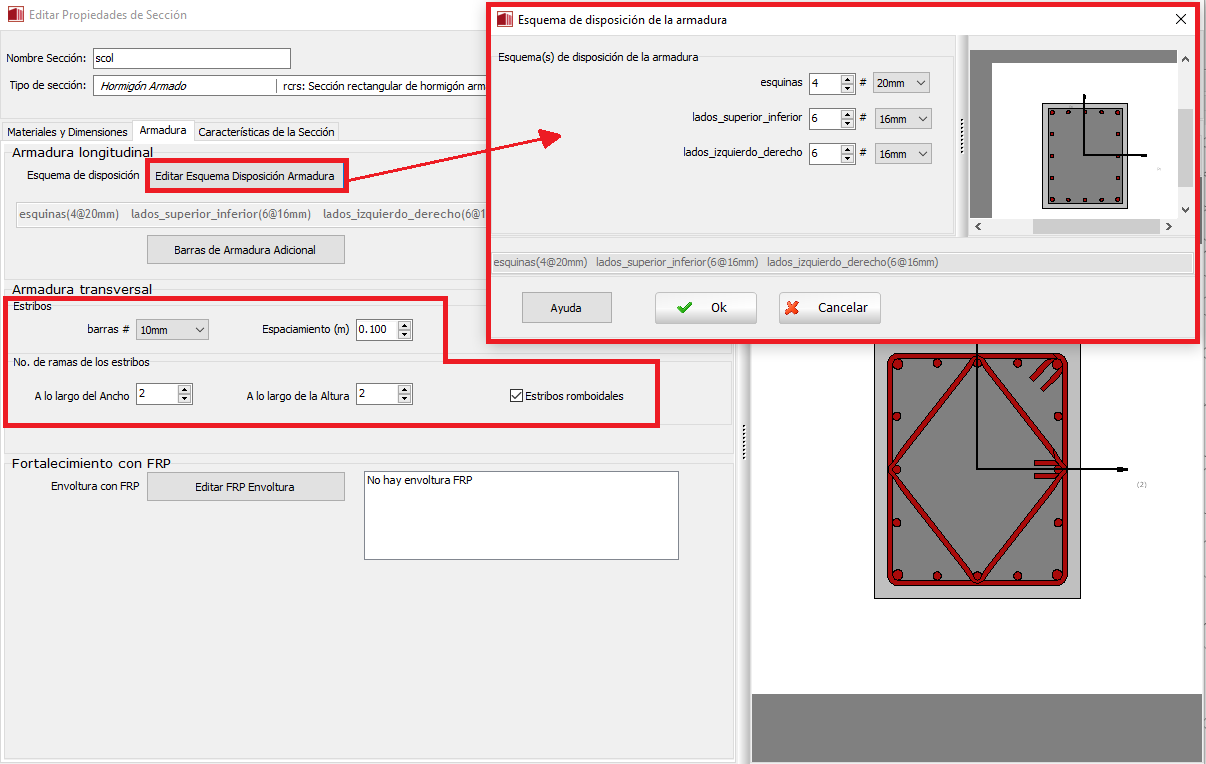This screenshot has height=764, width=1206.
Task: Click the A lo largo del Ancho field
Action: click(156, 395)
